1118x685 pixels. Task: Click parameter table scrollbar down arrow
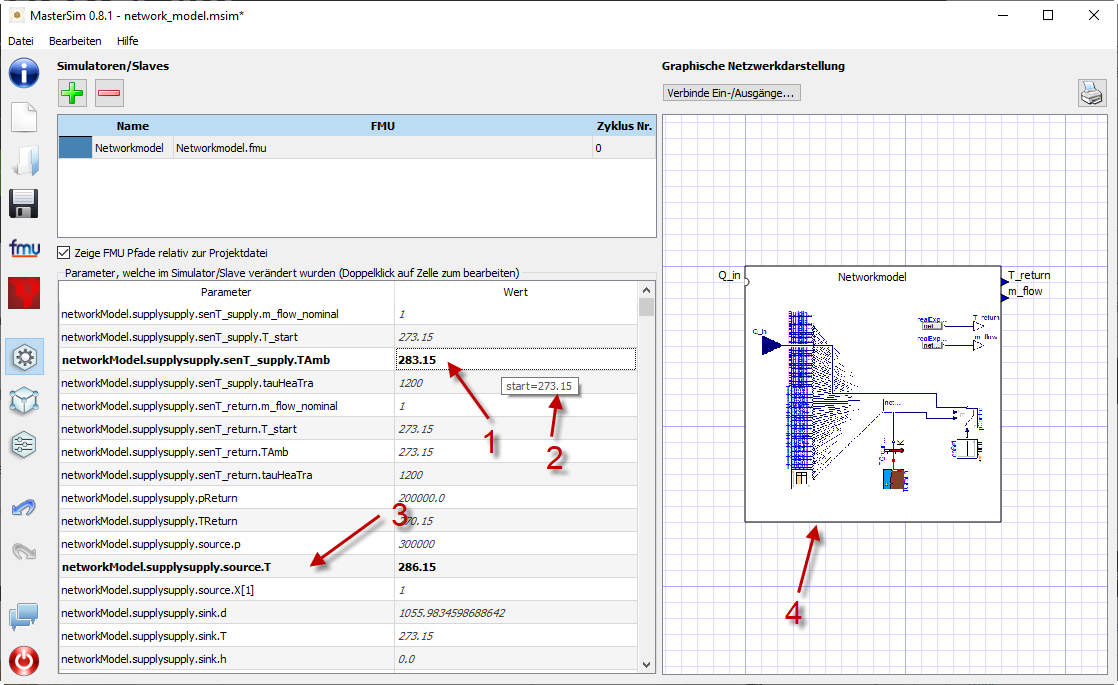[x=646, y=664]
